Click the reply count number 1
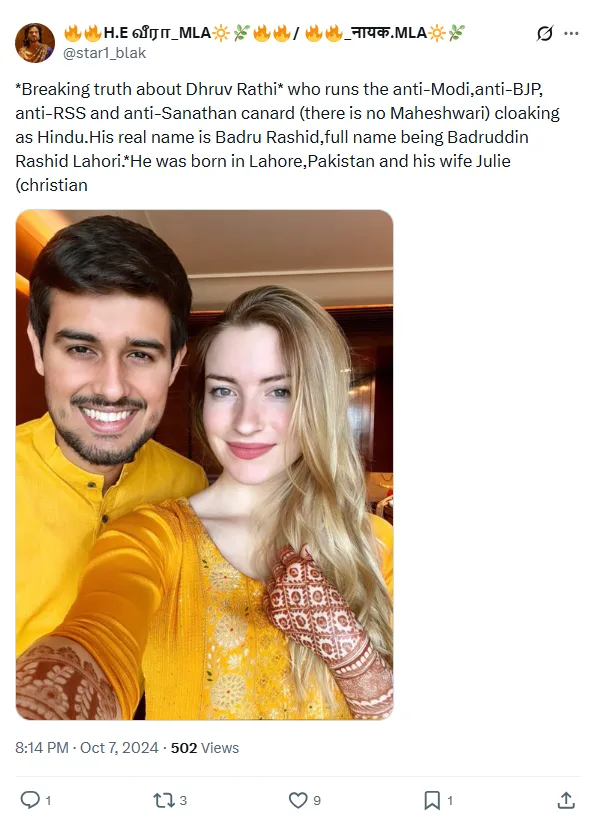The image size is (591, 817). [x=48, y=800]
